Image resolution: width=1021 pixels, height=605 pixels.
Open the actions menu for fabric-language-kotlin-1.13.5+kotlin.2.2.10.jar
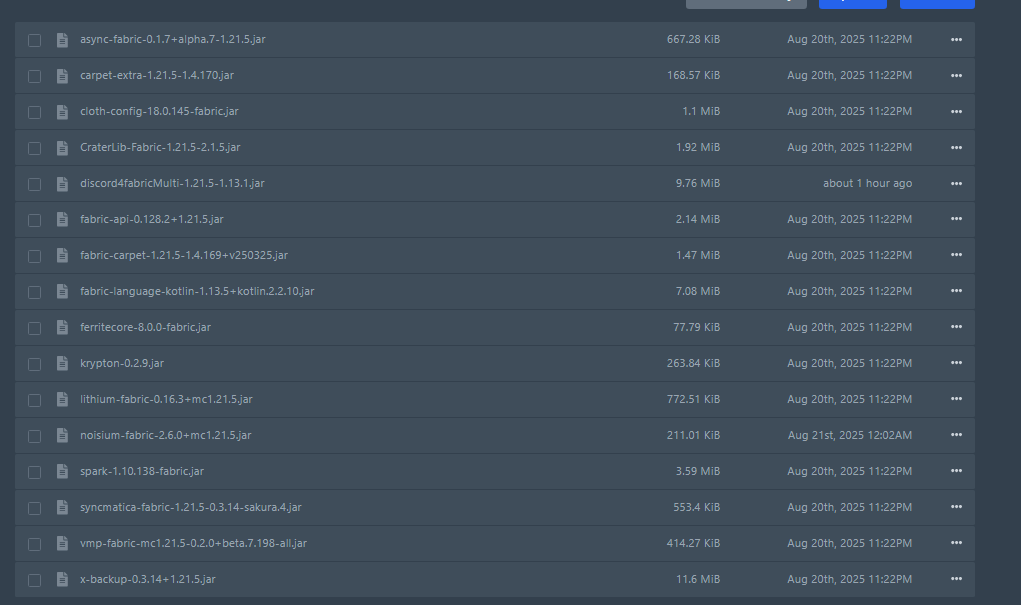(956, 292)
